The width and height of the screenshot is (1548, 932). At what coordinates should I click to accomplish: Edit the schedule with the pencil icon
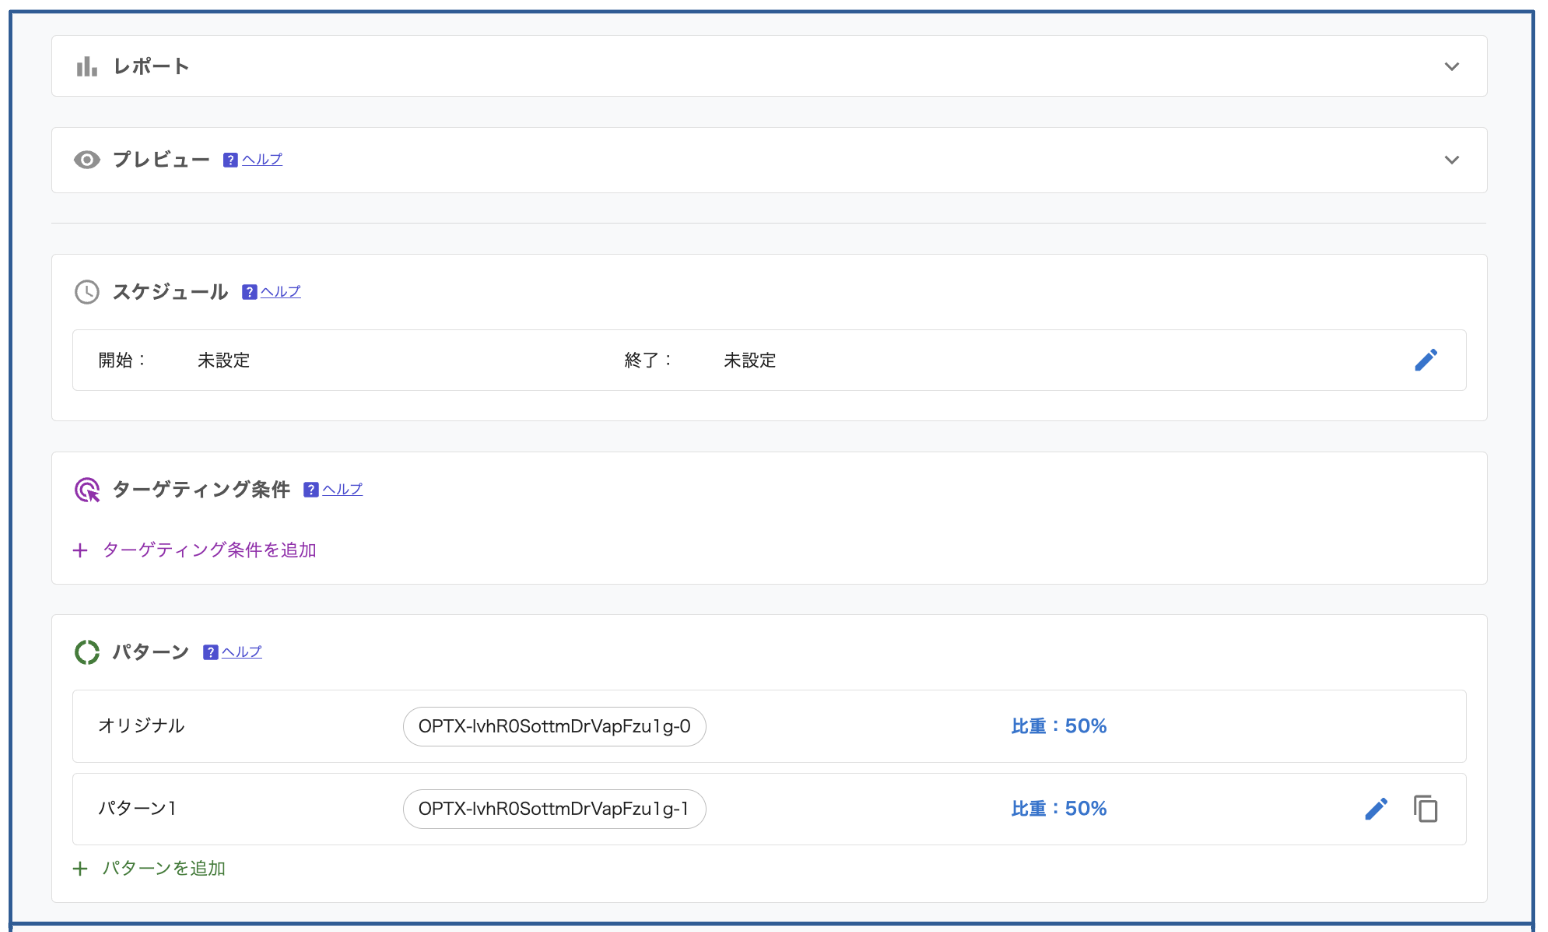pyautogui.click(x=1425, y=360)
